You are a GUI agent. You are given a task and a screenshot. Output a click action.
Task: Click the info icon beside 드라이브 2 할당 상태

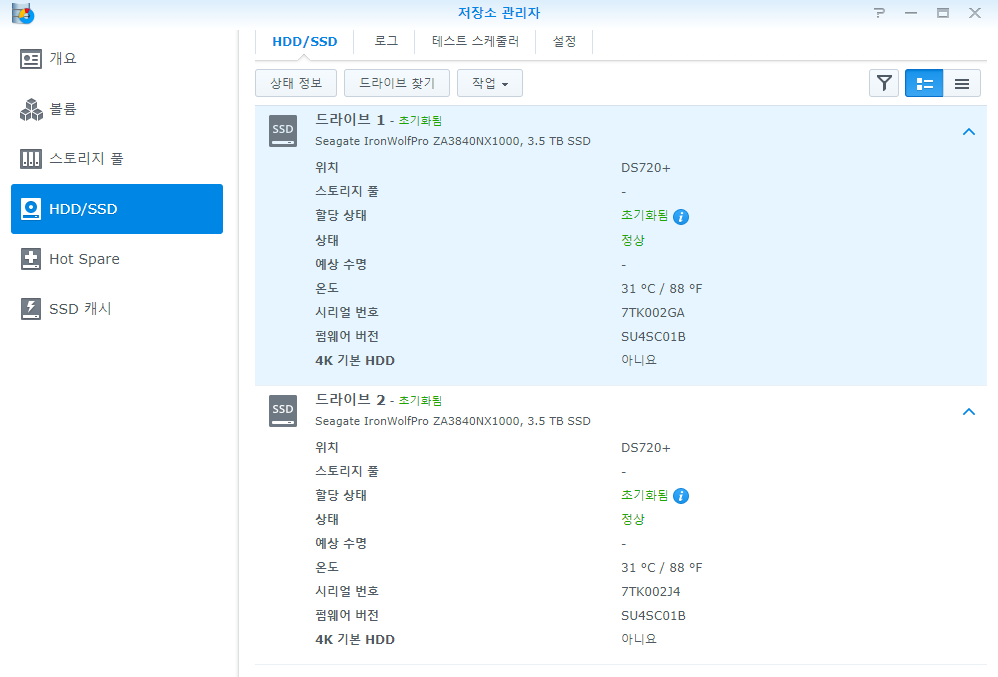[682, 495]
